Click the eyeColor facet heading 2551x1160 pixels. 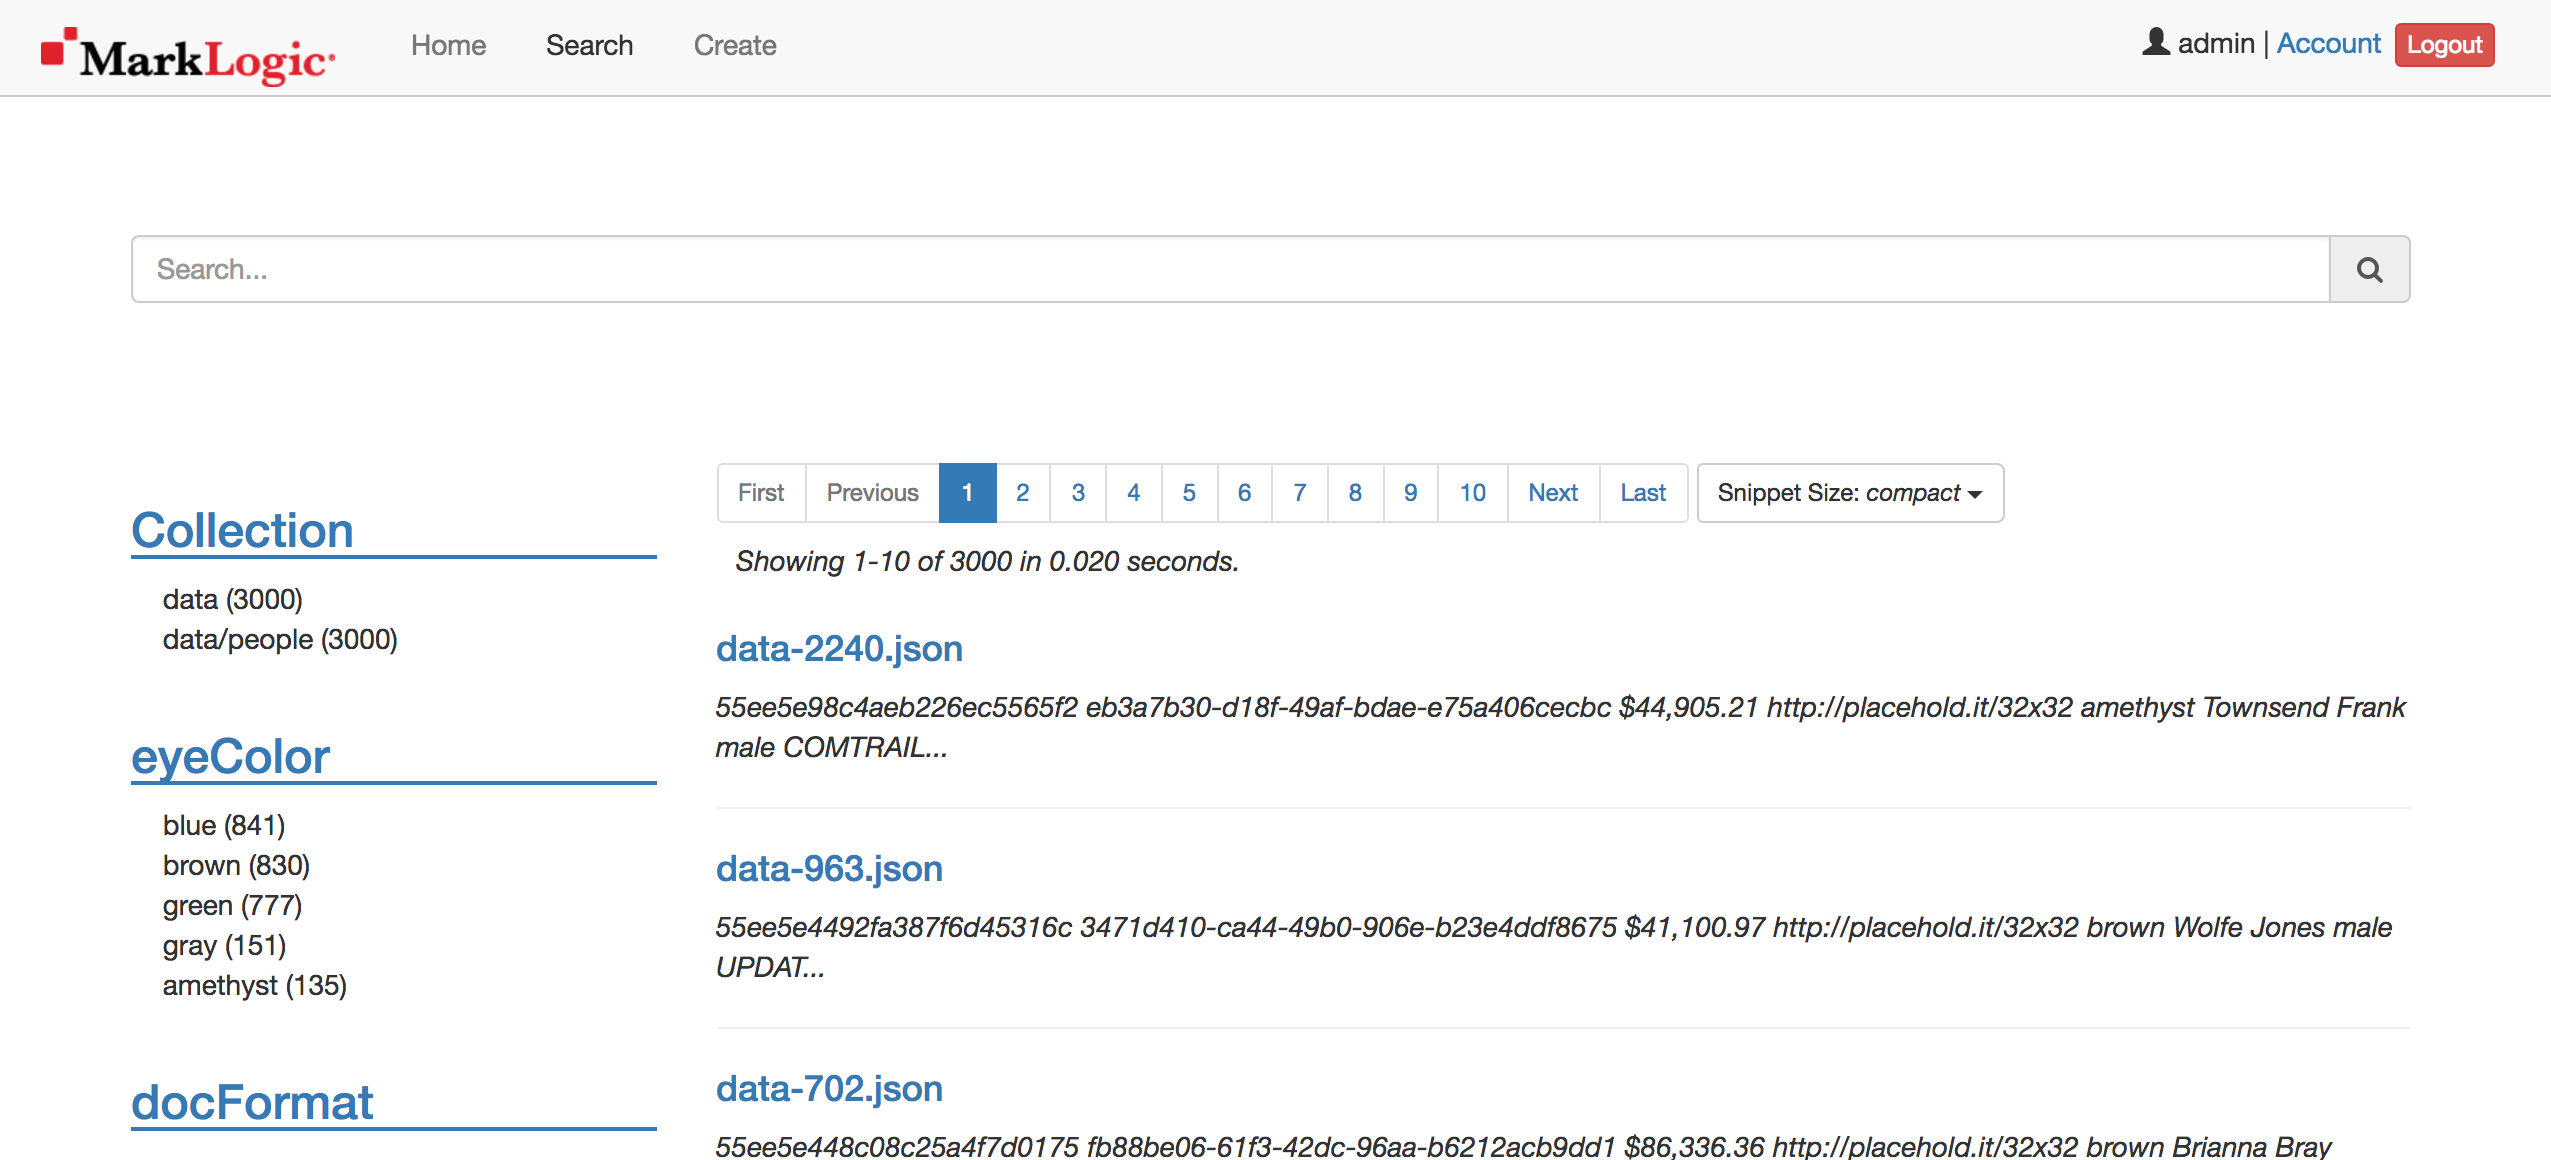tap(230, 756)
